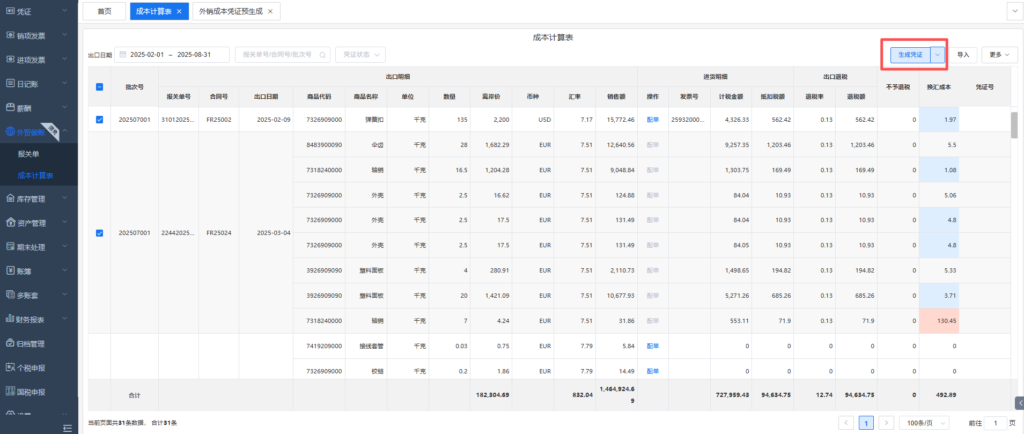Screen dimensions: 1024x434
Task: Switch to the 首页 tab
Action: click(104, 12)
